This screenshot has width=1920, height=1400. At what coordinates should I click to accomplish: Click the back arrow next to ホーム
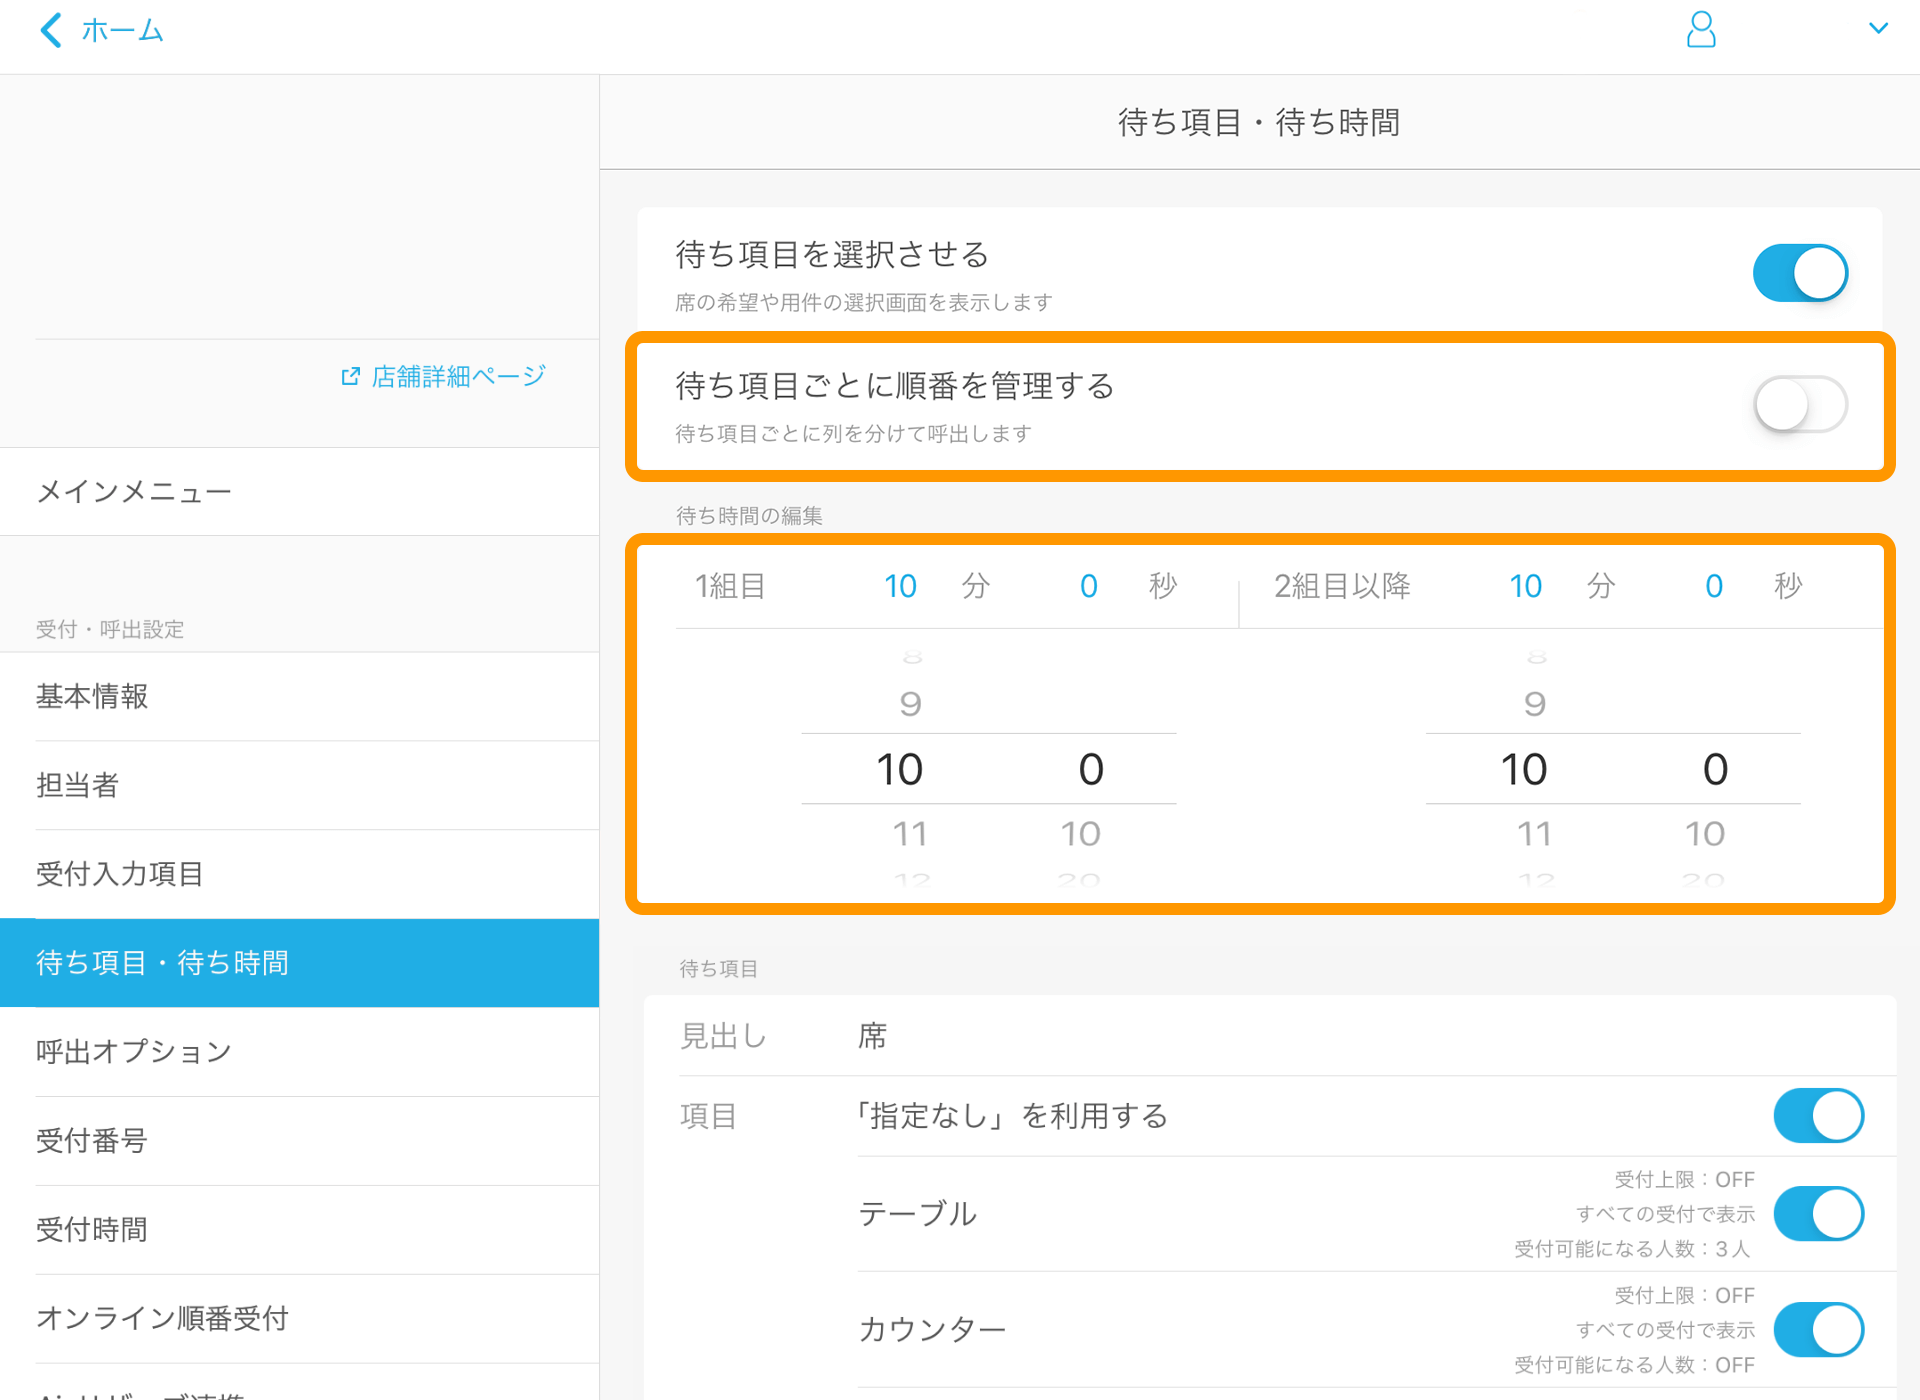(51, 30)
